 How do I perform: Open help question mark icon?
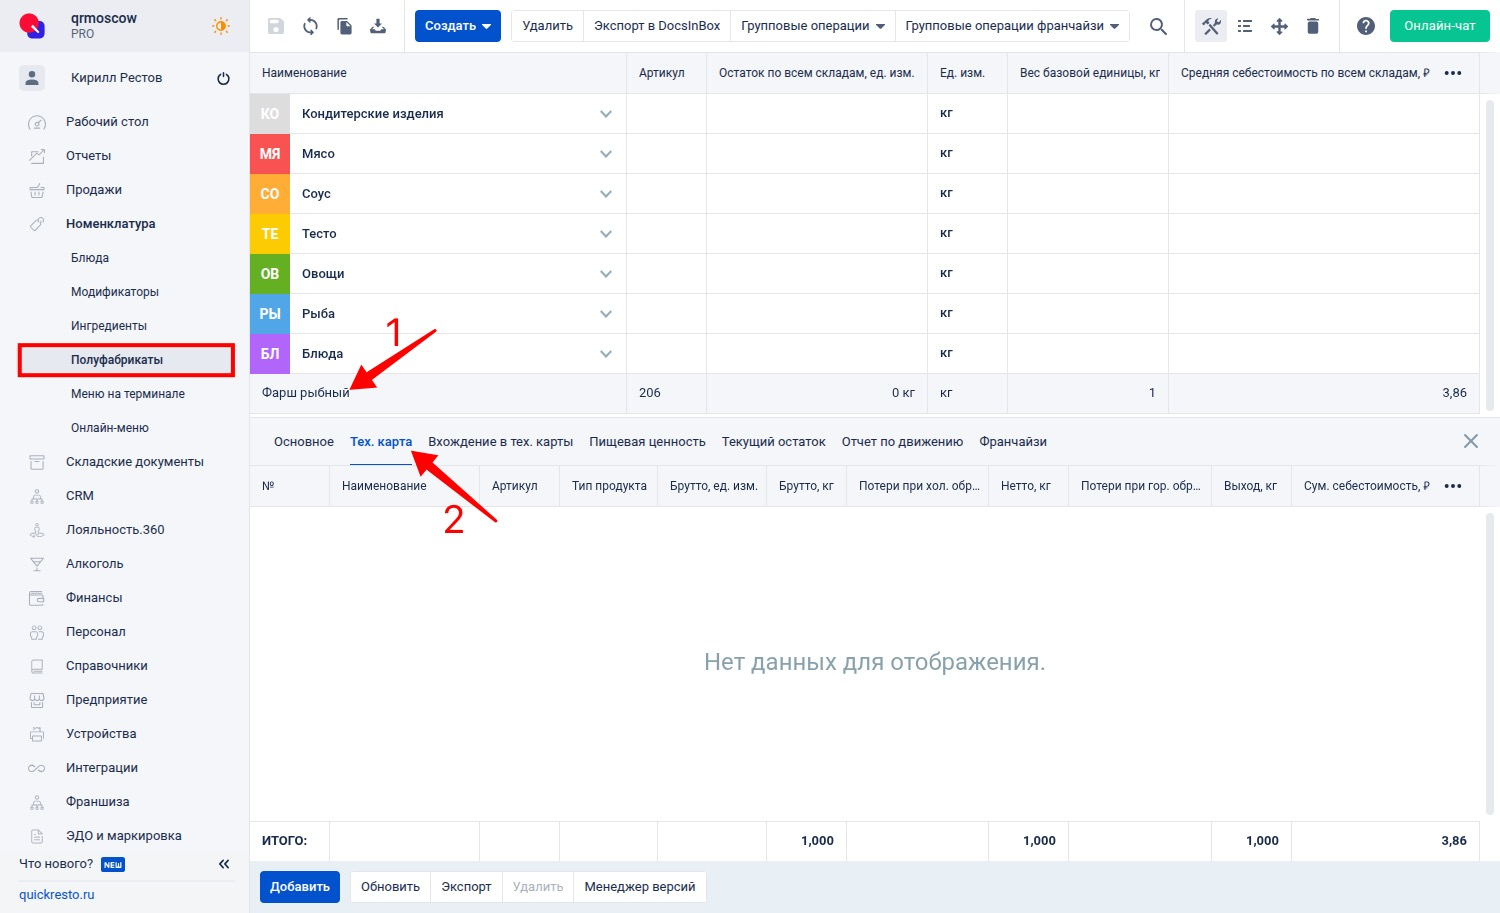1365,26
